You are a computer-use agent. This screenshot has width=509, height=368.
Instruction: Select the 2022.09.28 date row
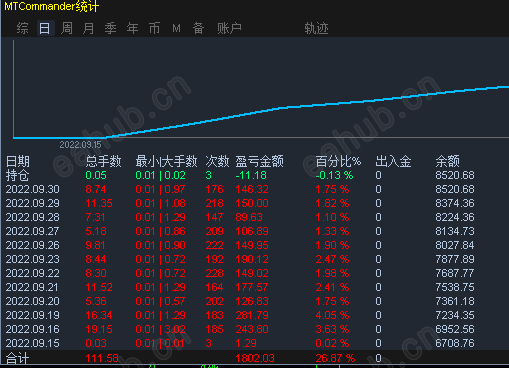coord(240,217)
